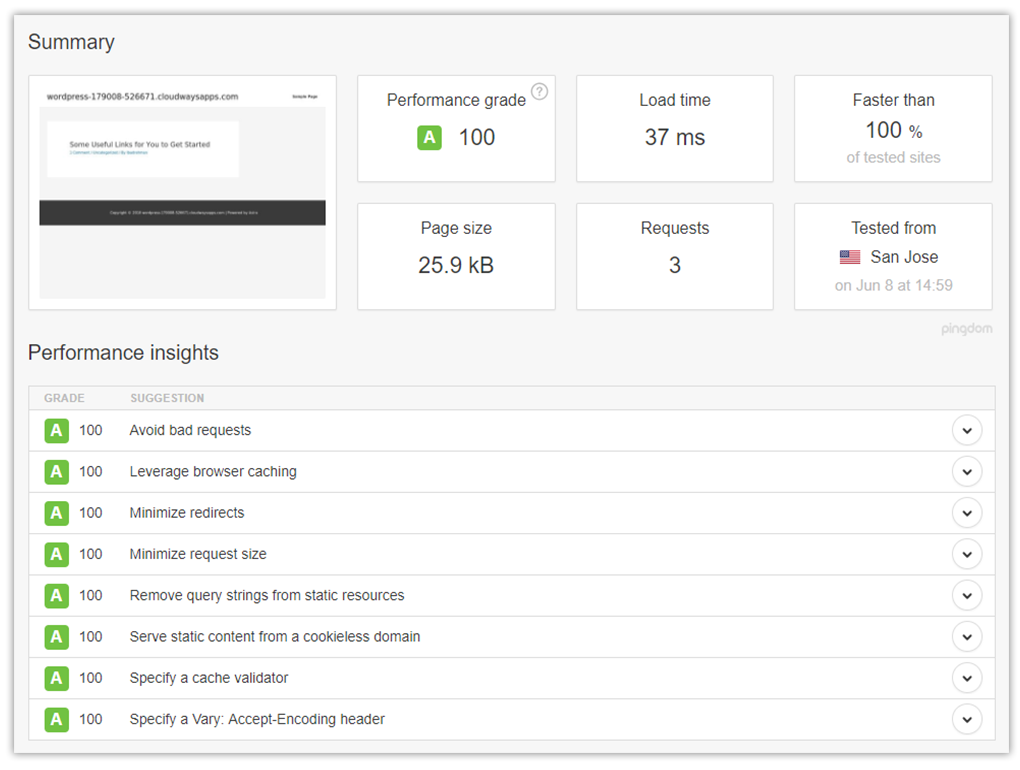This screenshot has width=1020, height=770.
Task: Click the Performance grade score 100
Action: 477,137
